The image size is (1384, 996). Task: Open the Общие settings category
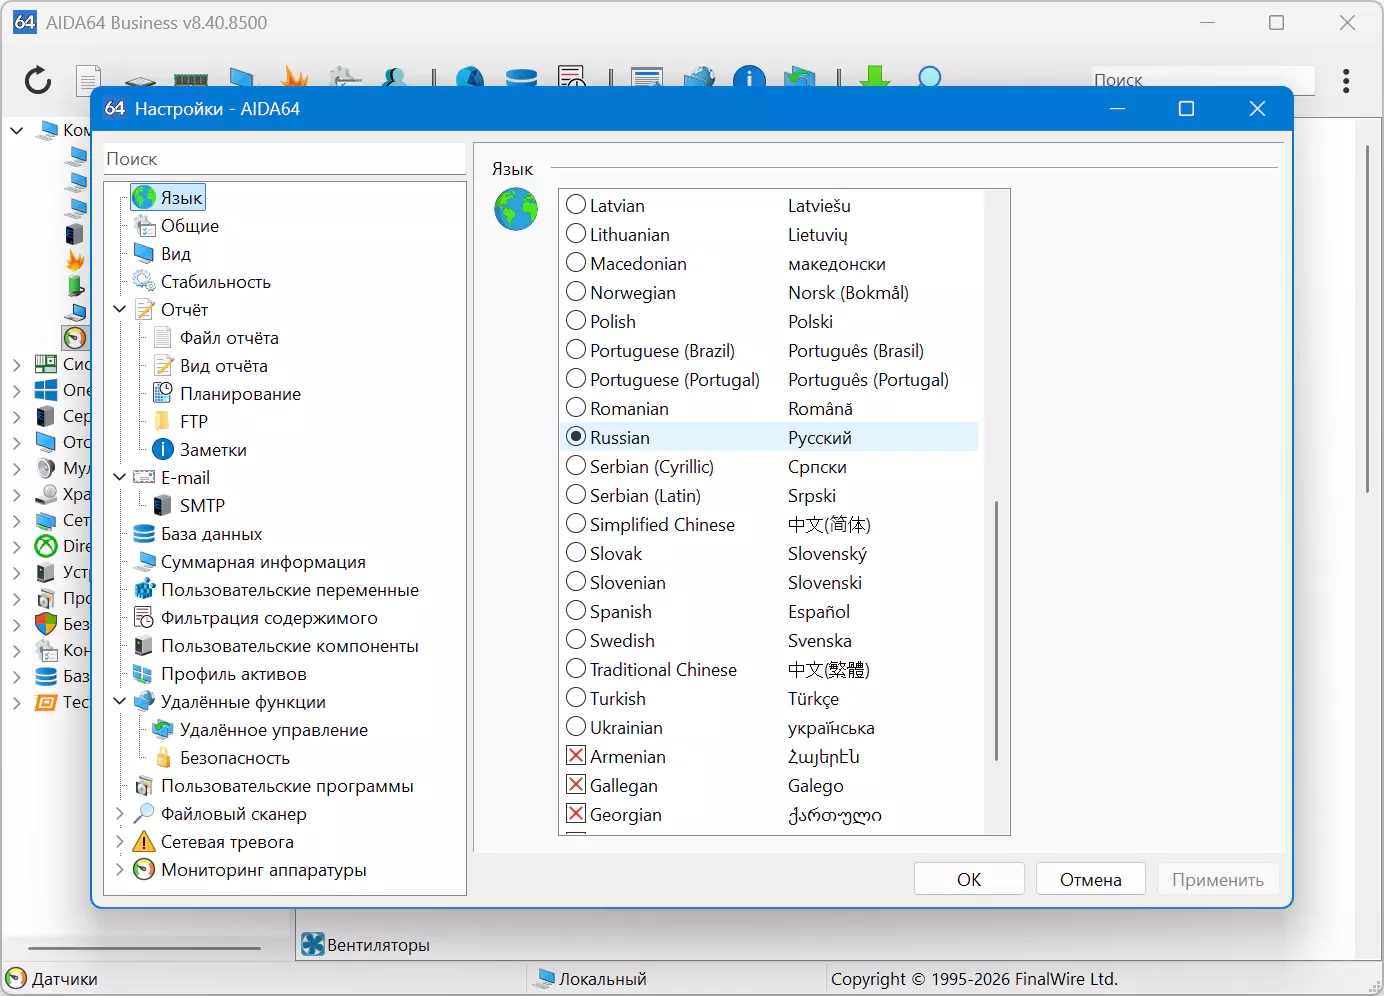176,226
